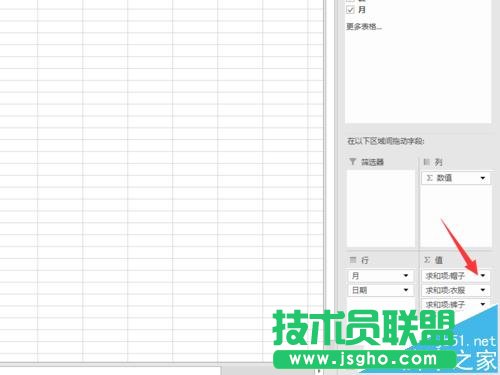Click the 列 columns area icon
The width and height of the screenshot is (500, 375).
[426, 162]
